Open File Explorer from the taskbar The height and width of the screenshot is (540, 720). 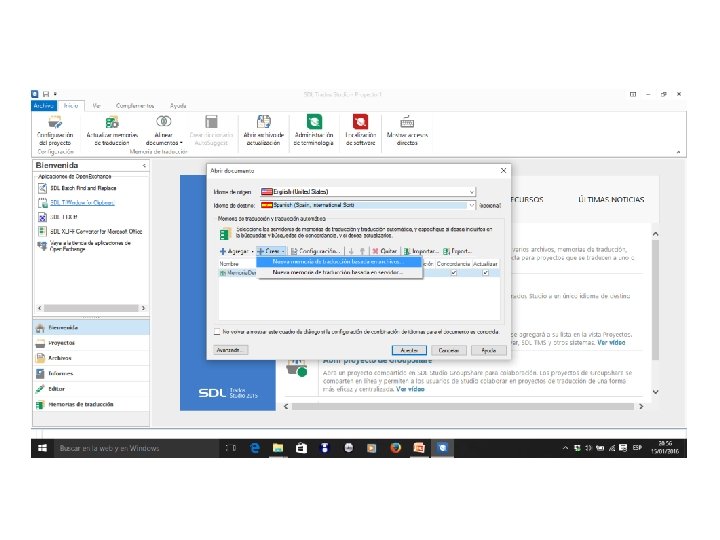278,448
